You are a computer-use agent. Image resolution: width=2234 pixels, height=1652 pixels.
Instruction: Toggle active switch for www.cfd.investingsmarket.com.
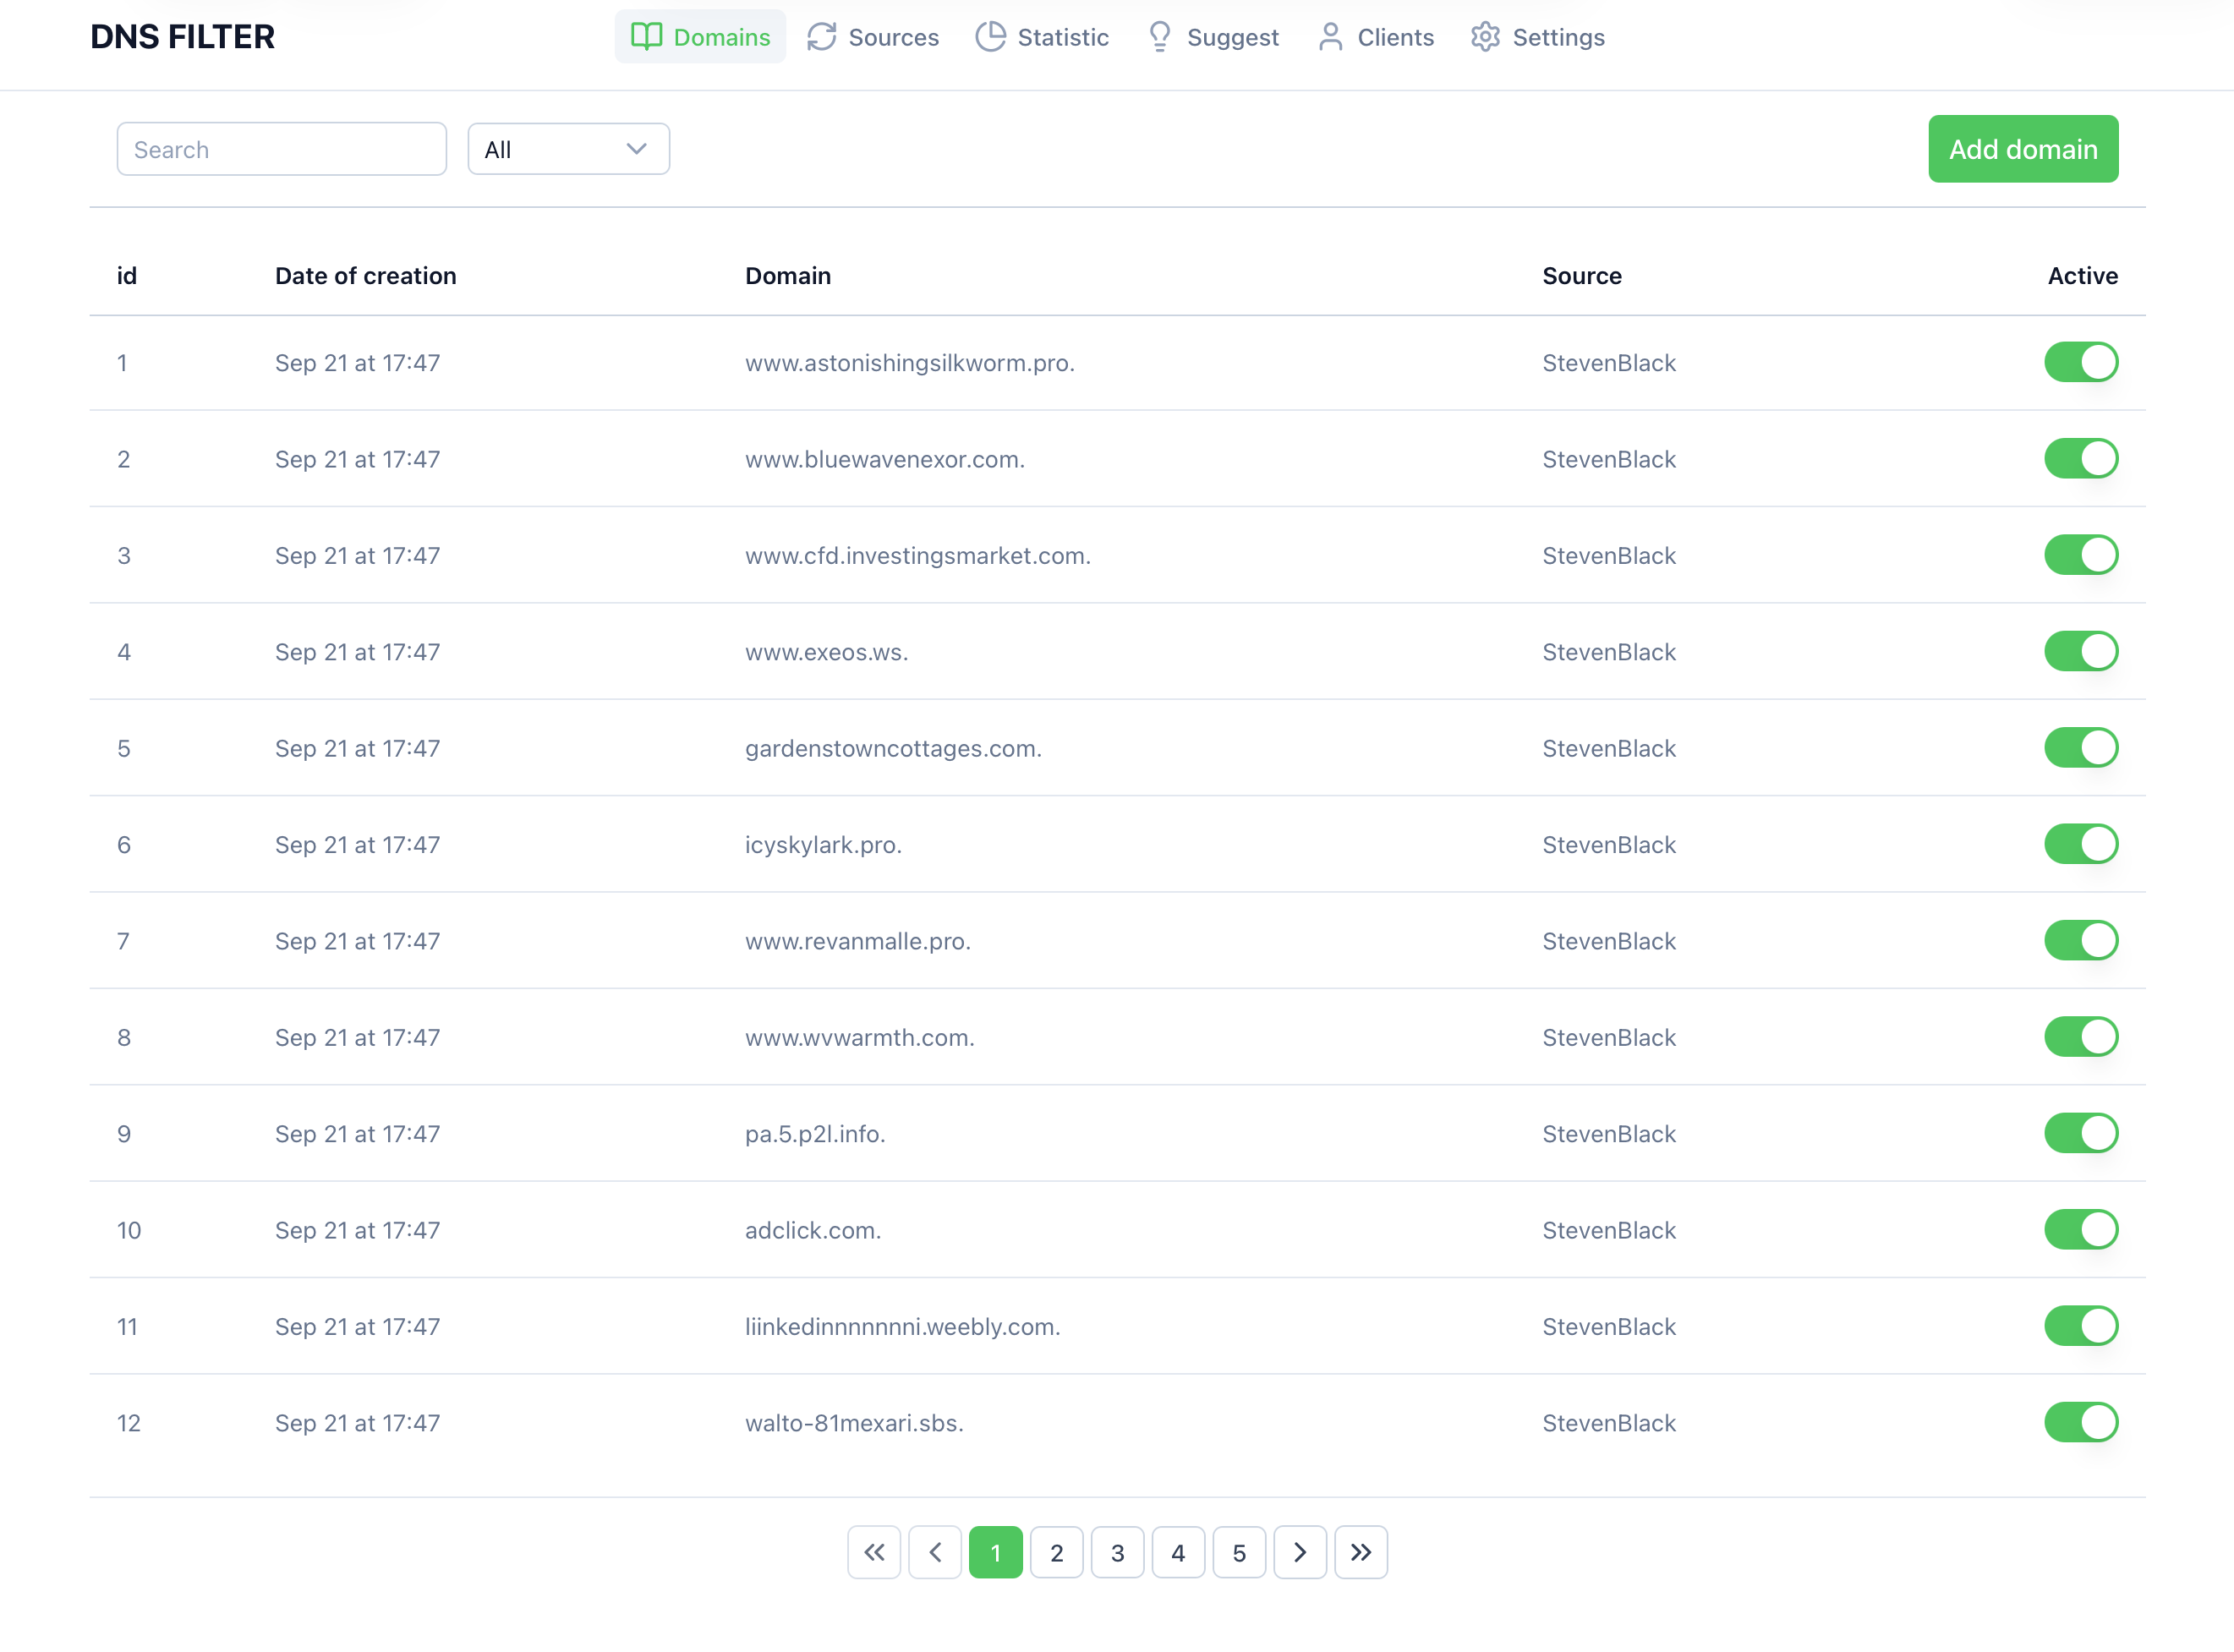2081,555
